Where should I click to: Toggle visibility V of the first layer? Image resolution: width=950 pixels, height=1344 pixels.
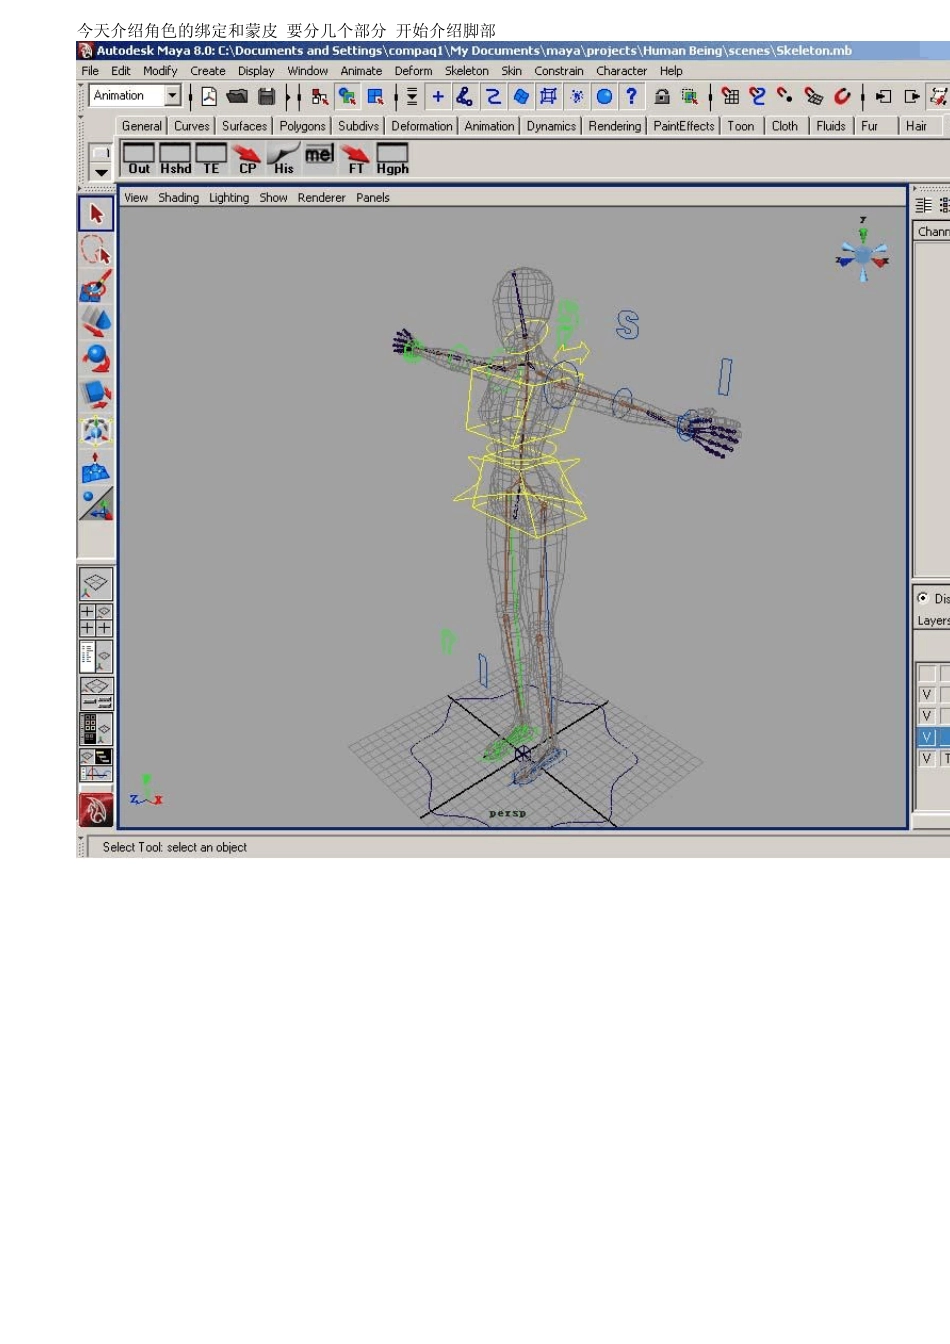click(927, 694)
